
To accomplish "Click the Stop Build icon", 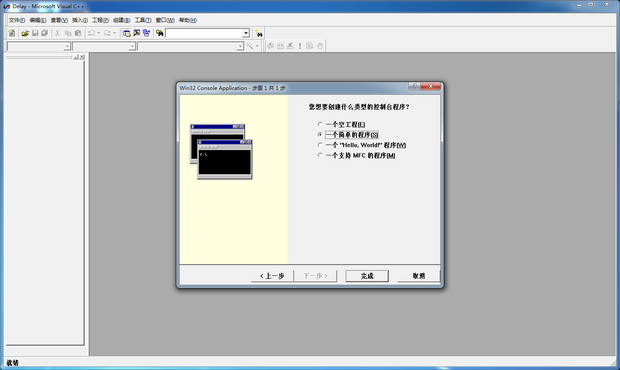I will (290, 46).
